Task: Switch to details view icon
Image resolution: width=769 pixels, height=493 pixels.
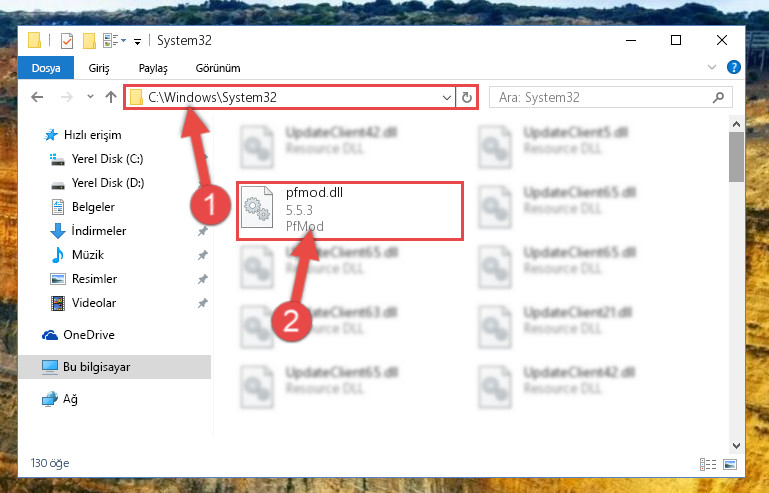Action: [x=708, y=464]
